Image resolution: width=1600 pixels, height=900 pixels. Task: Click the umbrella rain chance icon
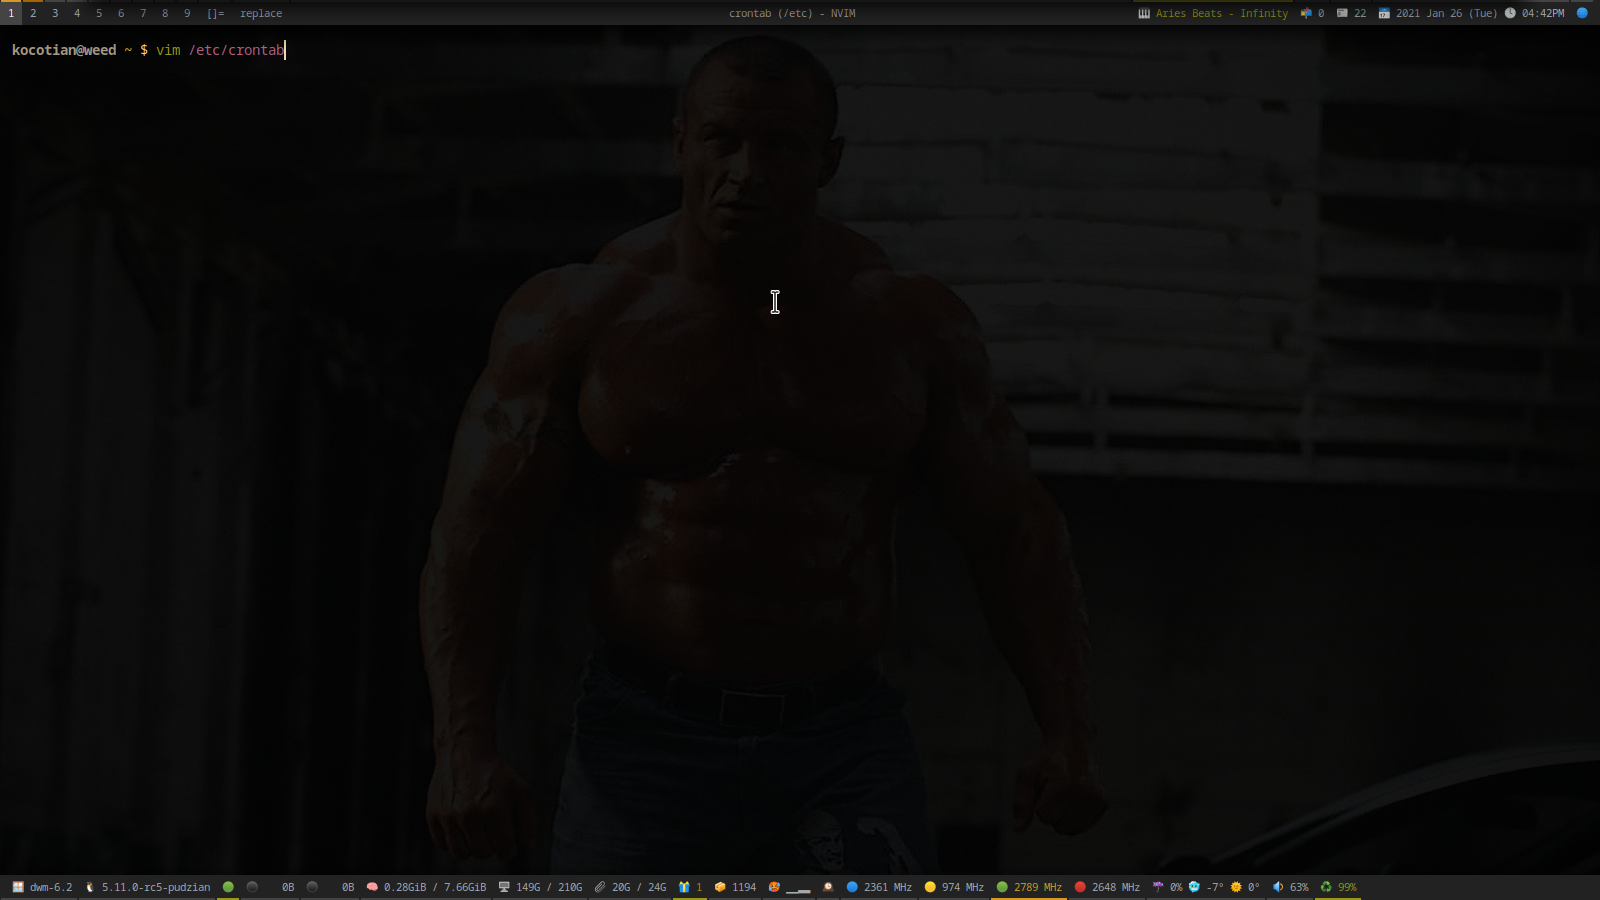pyautogui.click(x=1158, y=887)
